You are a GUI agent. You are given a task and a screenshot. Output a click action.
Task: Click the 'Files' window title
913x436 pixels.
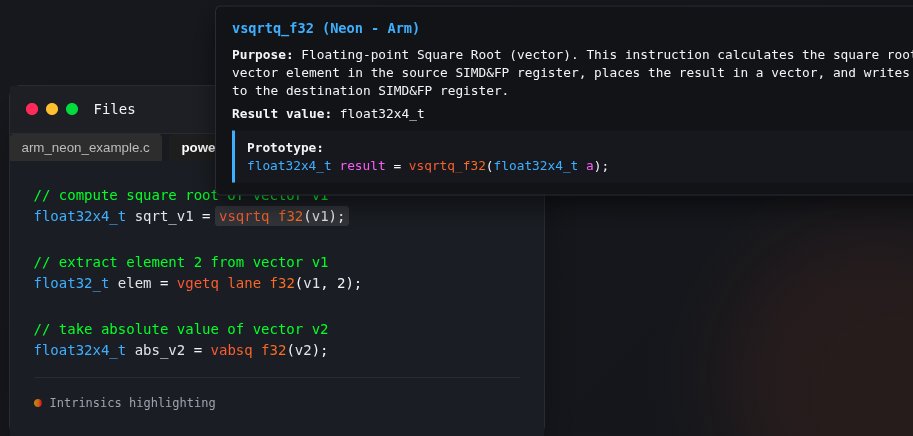[114, 109]
